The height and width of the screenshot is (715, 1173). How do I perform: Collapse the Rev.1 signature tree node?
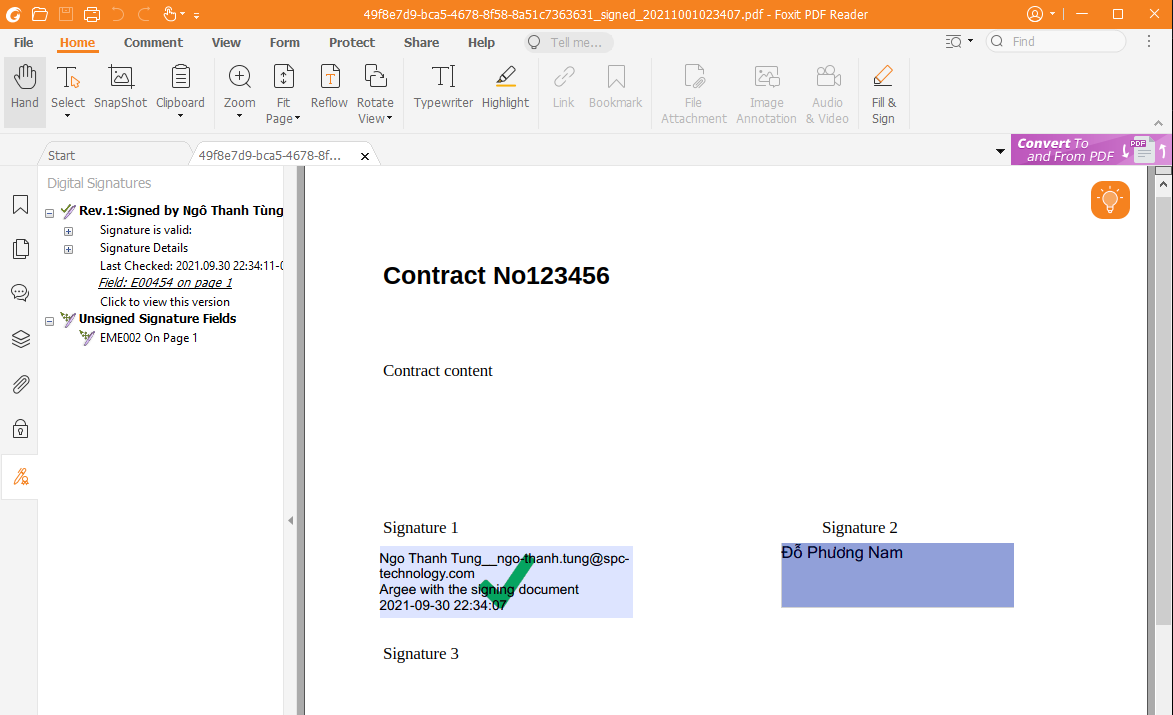(50, 212)
